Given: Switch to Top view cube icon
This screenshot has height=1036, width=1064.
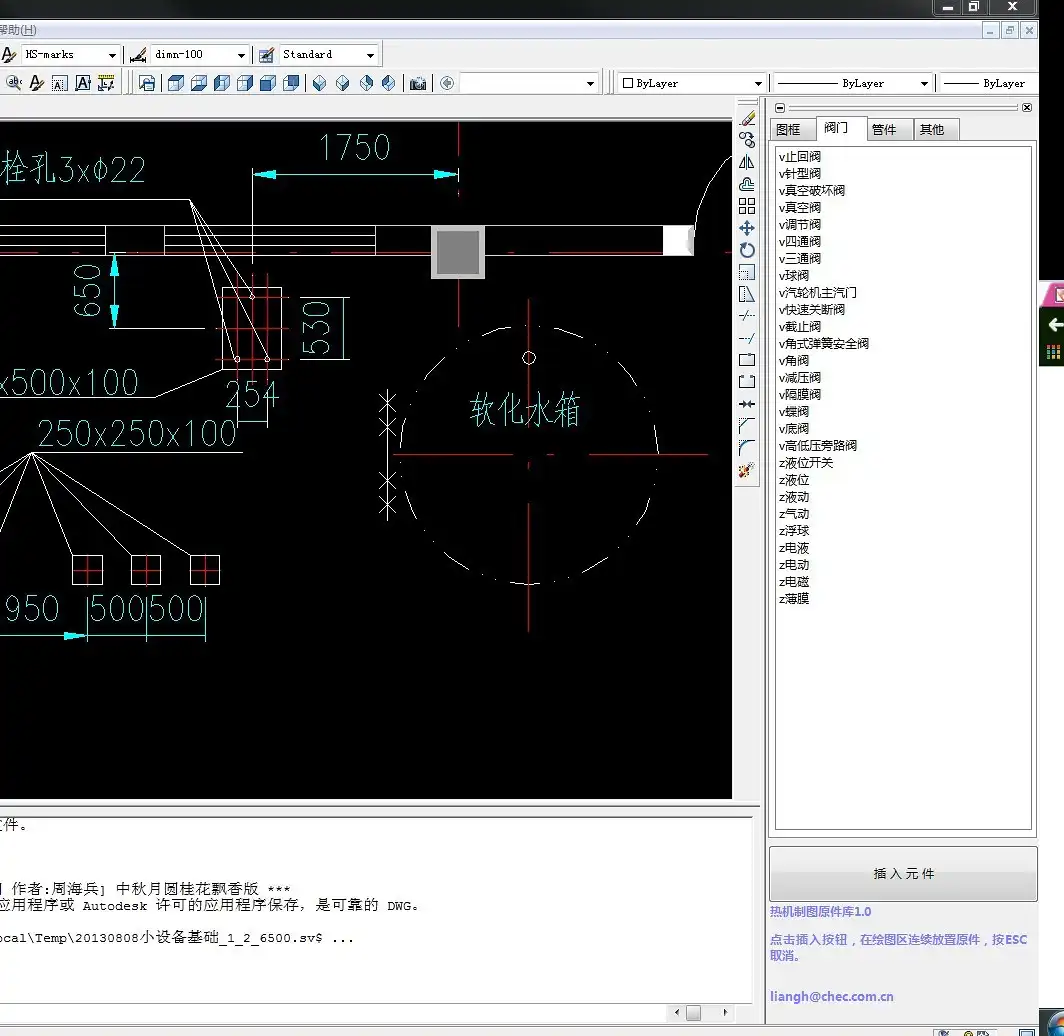Looking at the screenshot, I should pyautogui.click(x=176, y=83).
